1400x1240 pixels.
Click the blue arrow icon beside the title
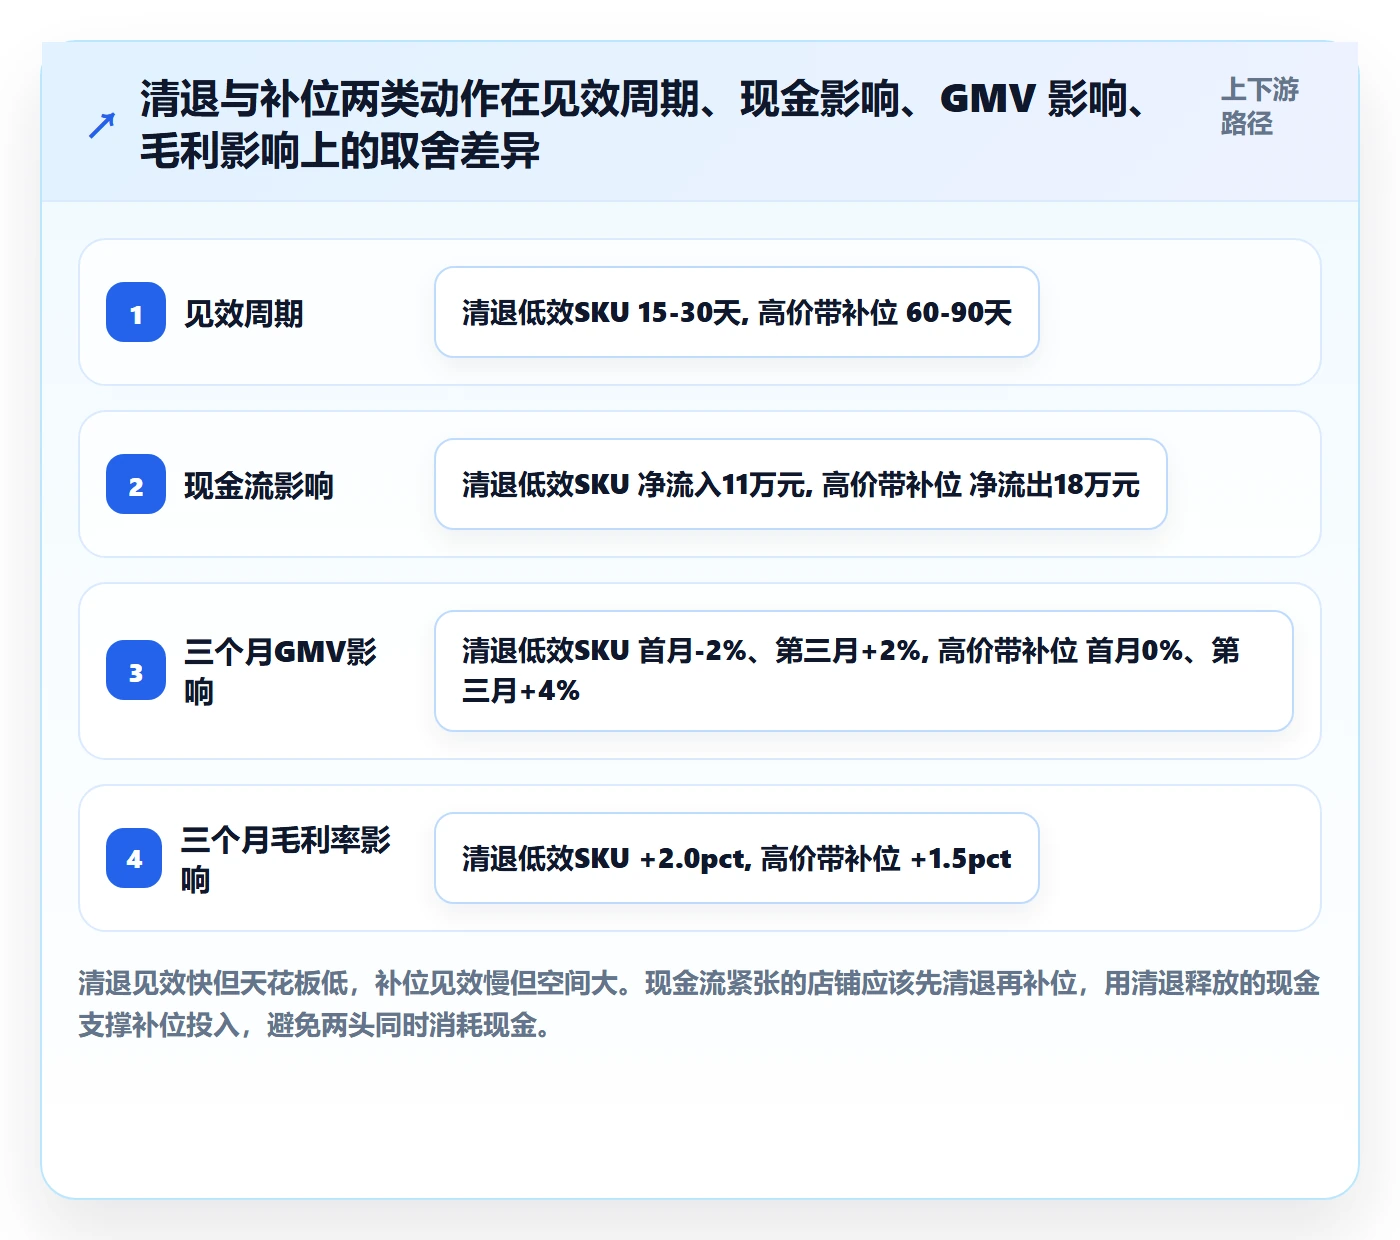point(102,125)
